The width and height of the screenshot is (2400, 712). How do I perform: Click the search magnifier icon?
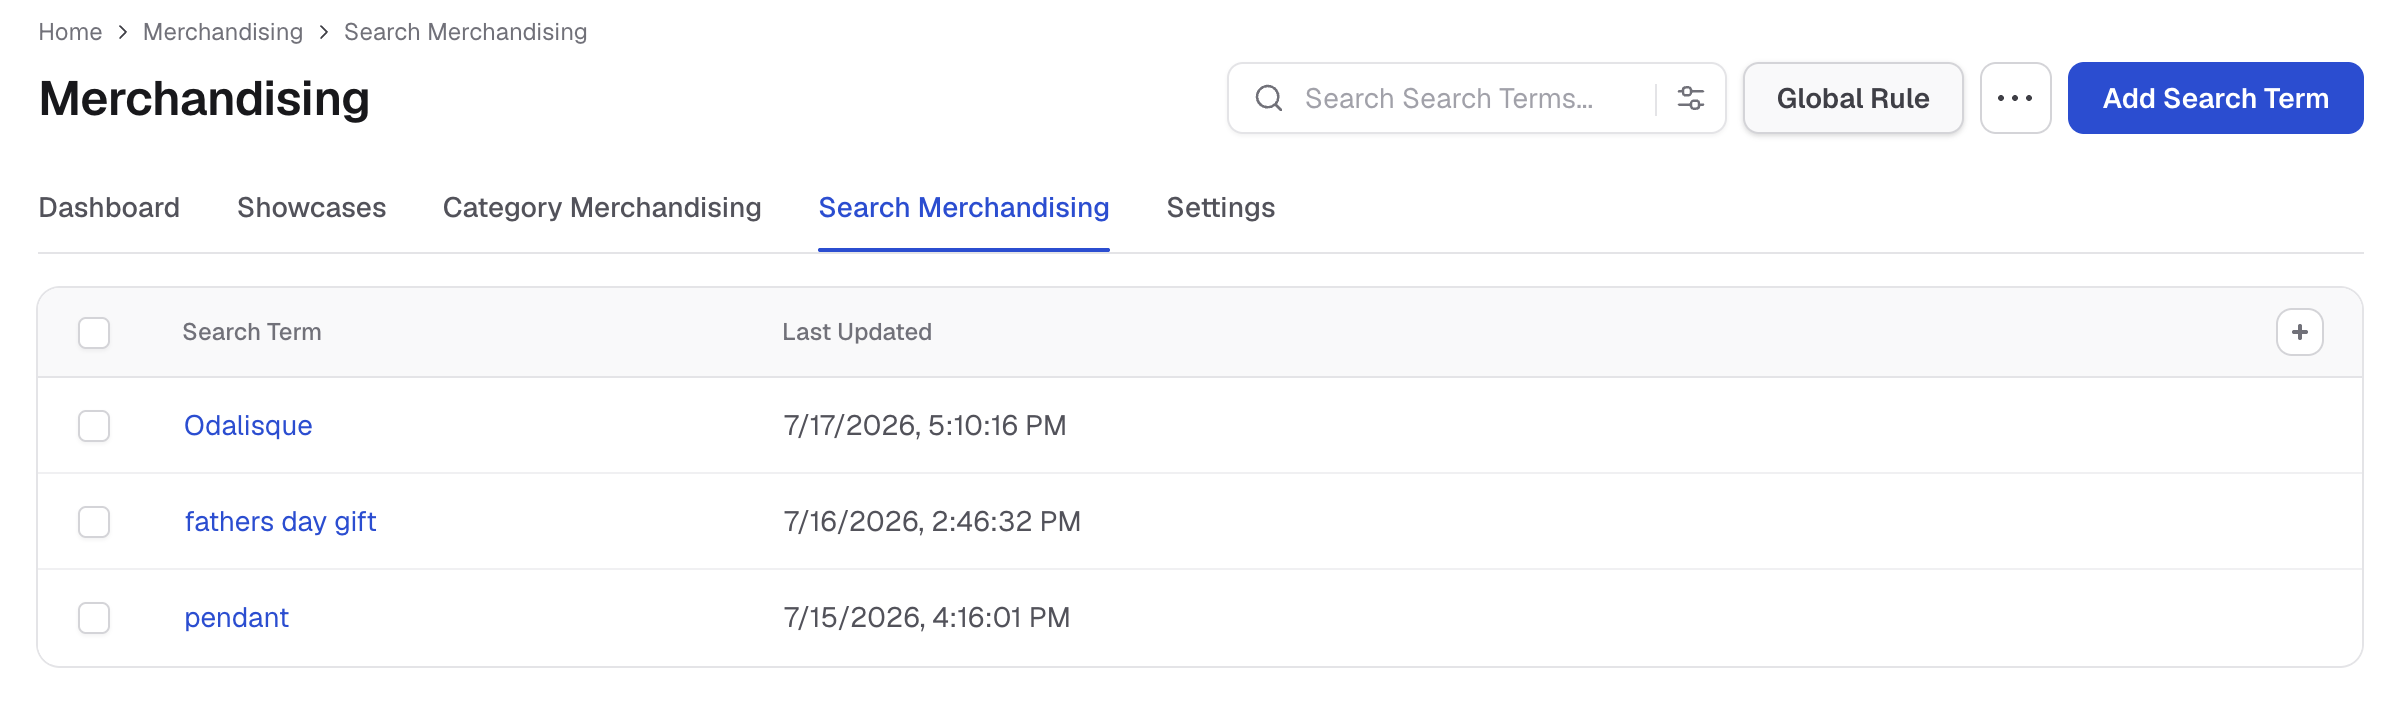coord(1269,98)
